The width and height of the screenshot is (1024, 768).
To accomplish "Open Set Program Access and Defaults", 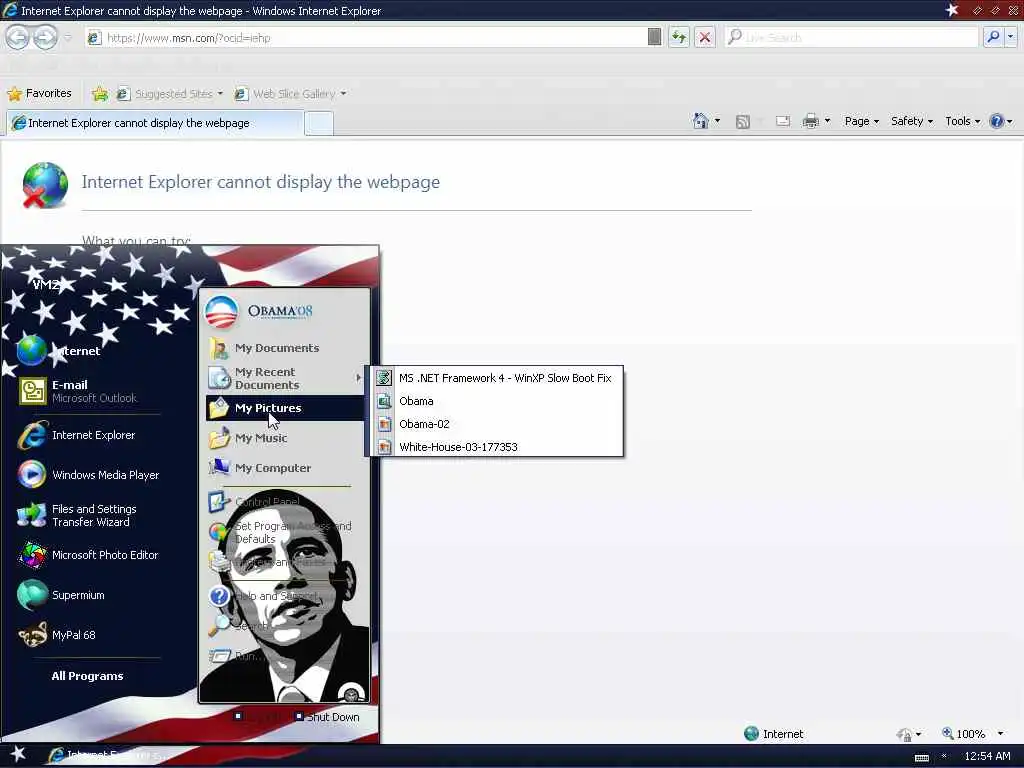I will point(285,532).
